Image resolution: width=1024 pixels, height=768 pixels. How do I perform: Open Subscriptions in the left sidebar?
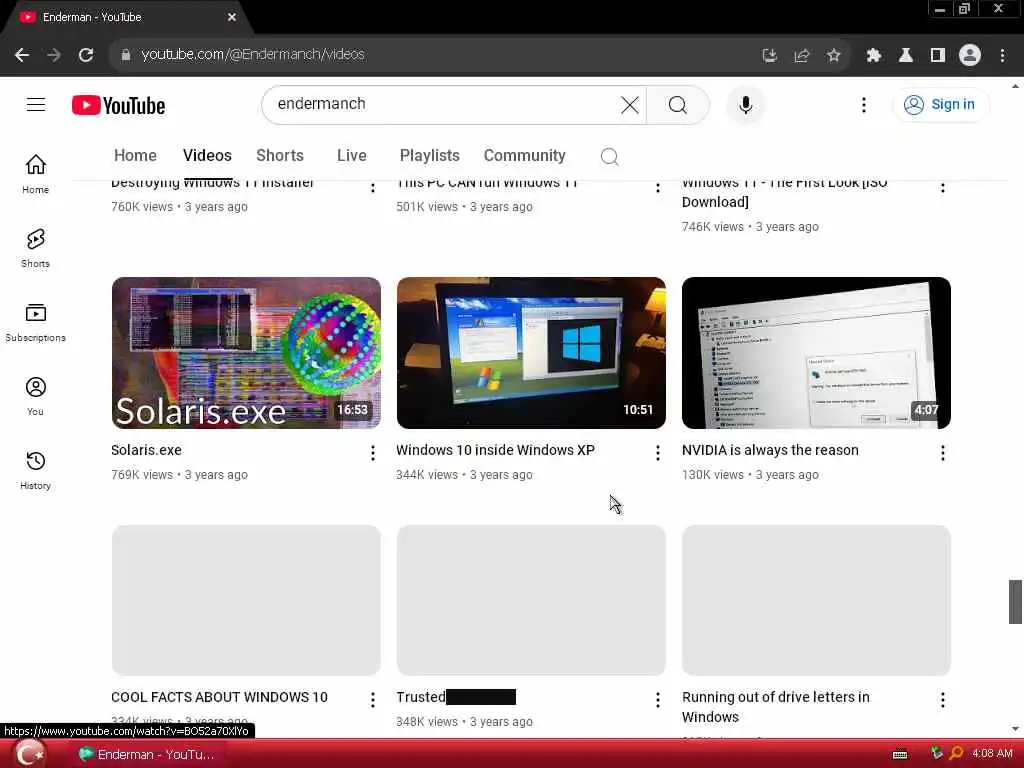(35, 323)
